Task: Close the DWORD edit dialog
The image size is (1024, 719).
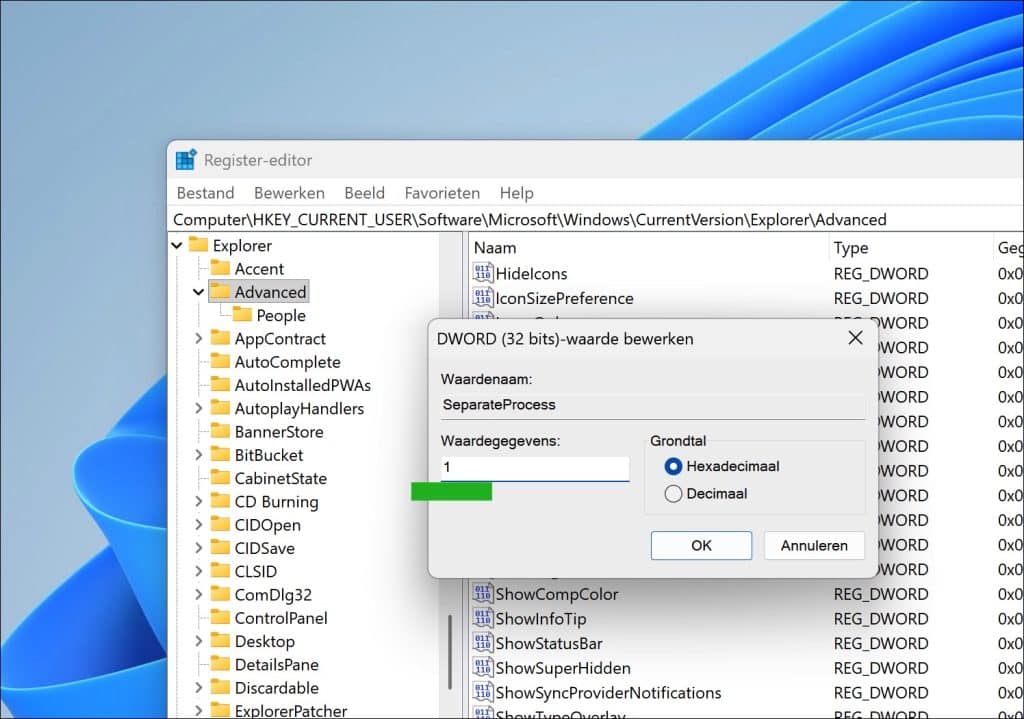Action: pyautogui.click(x=855, y=338)
